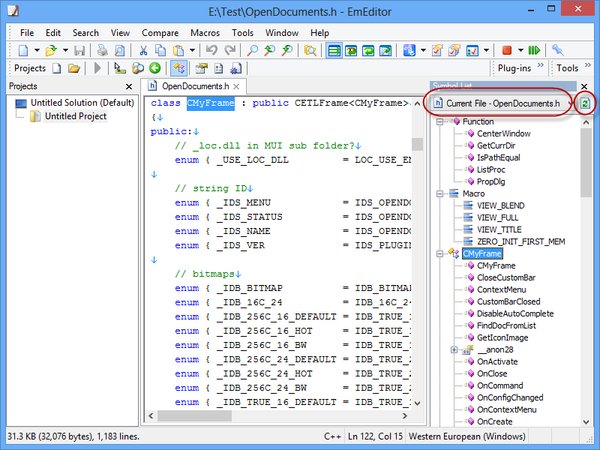Select the OnContextMenu symbol

click(507, 409)
